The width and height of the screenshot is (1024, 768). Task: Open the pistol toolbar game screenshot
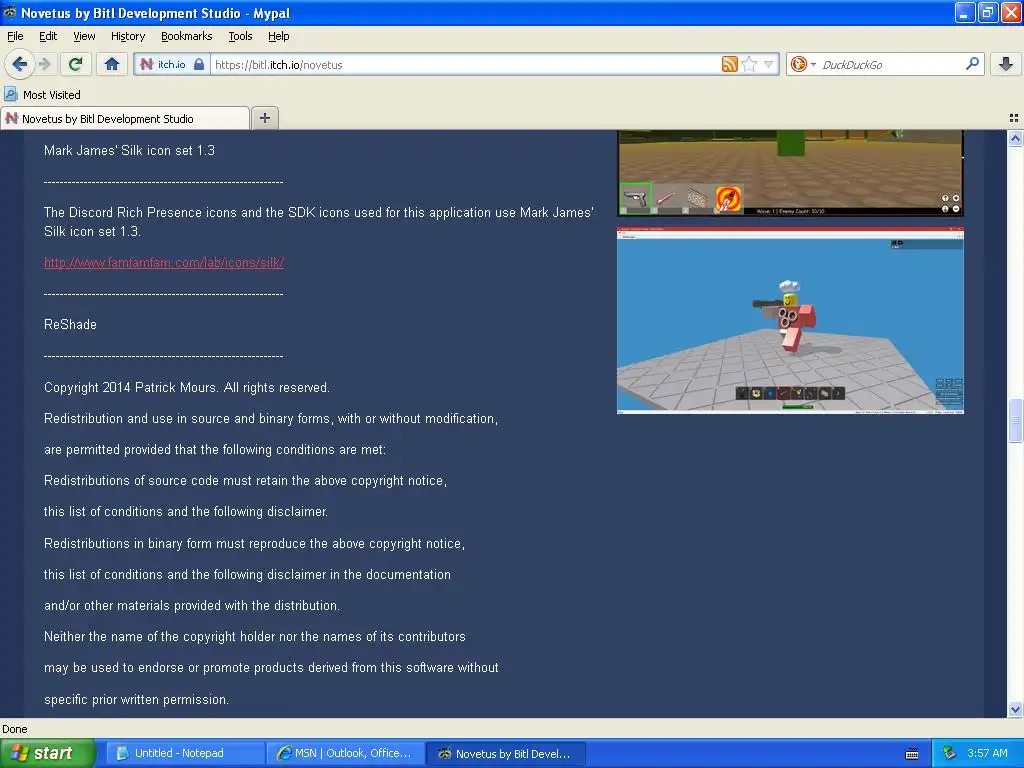point(790,172)
